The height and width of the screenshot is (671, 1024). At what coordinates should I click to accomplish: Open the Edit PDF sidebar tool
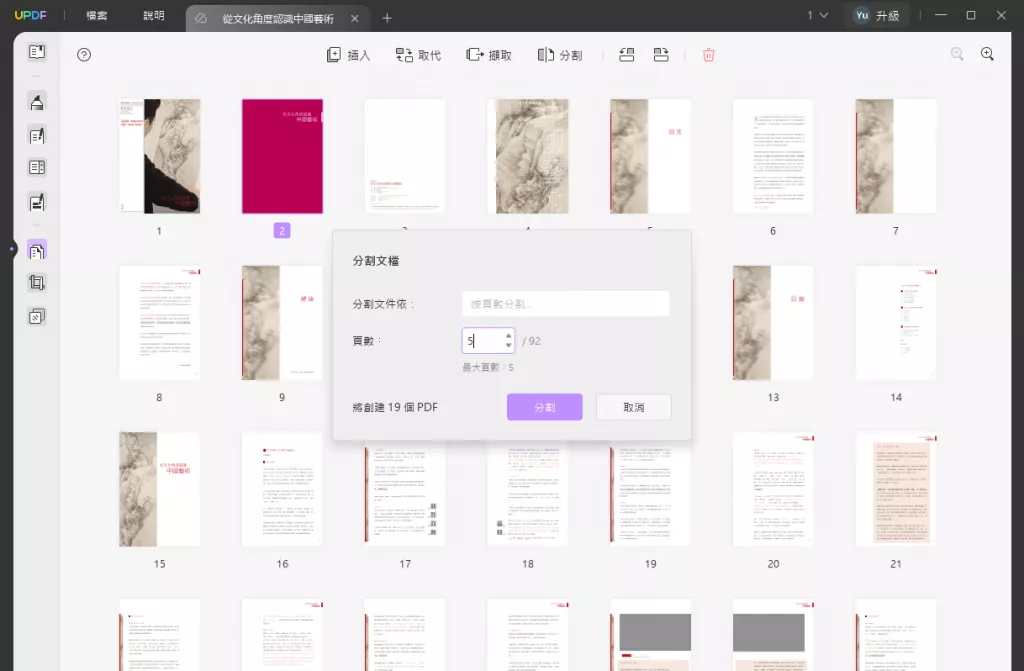[x=37, y=135]
